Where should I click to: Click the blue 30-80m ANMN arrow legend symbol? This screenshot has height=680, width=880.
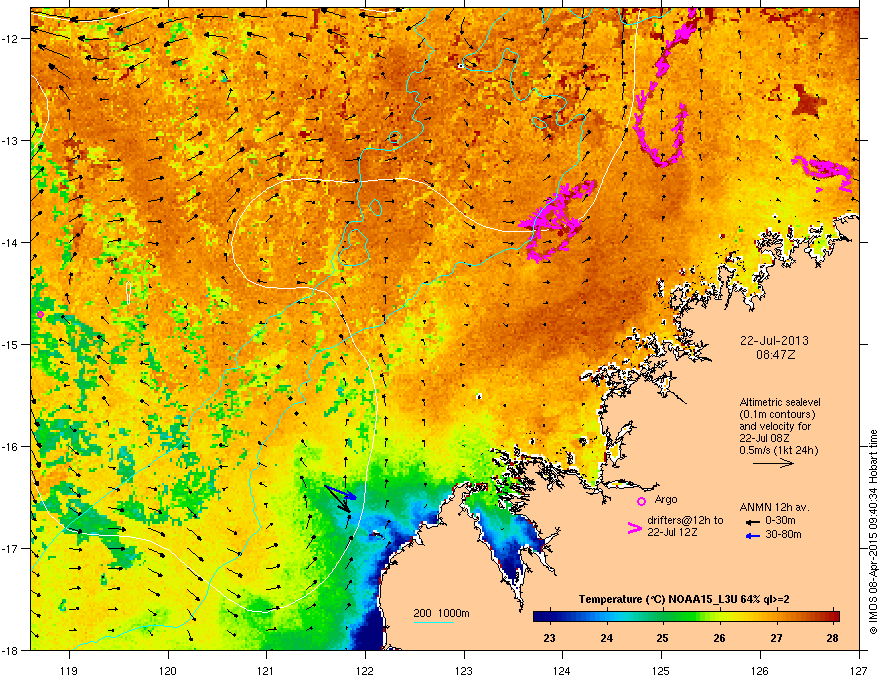coord(753,536)
